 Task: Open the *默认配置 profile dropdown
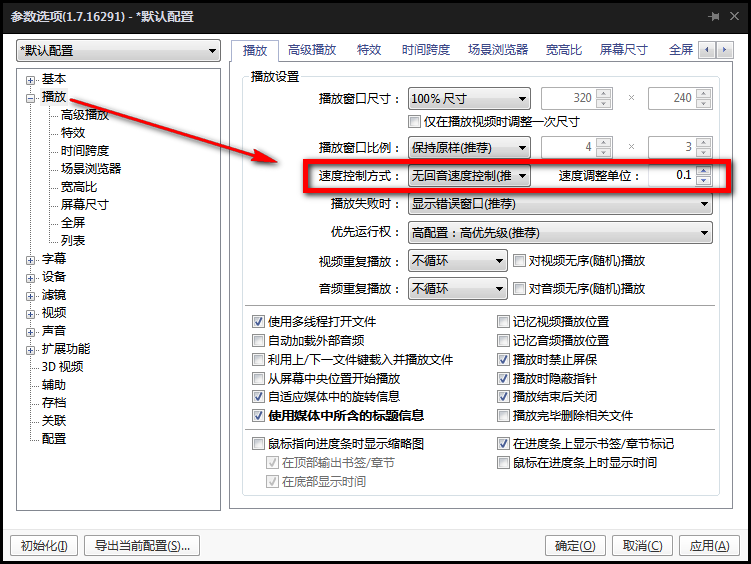click(x=118, y=50)
